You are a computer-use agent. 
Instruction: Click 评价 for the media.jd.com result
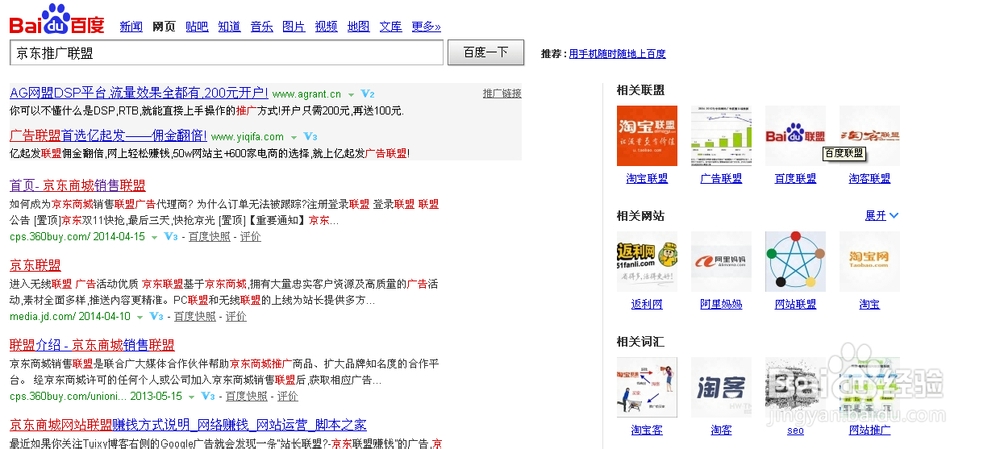click(236, 316)
